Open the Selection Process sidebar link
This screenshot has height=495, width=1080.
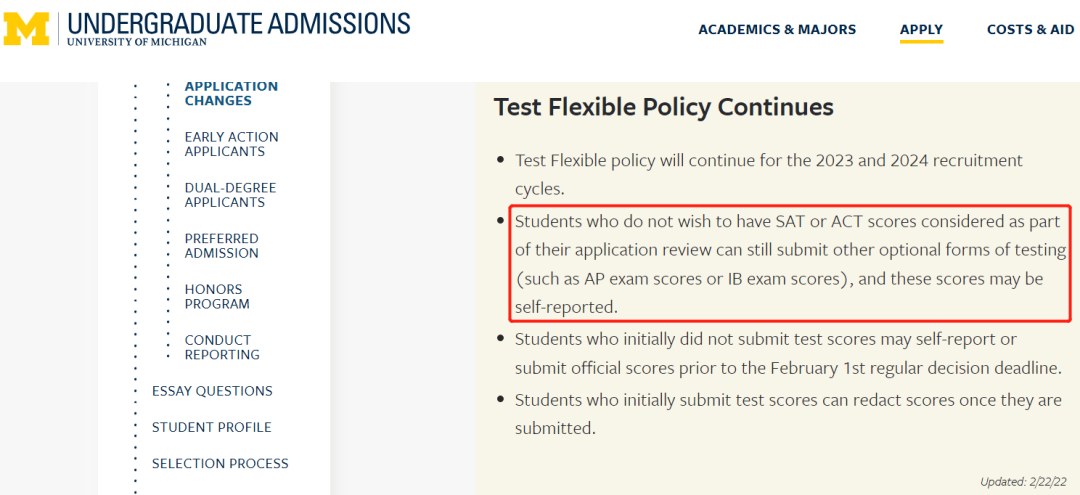(x=220, y=464)
